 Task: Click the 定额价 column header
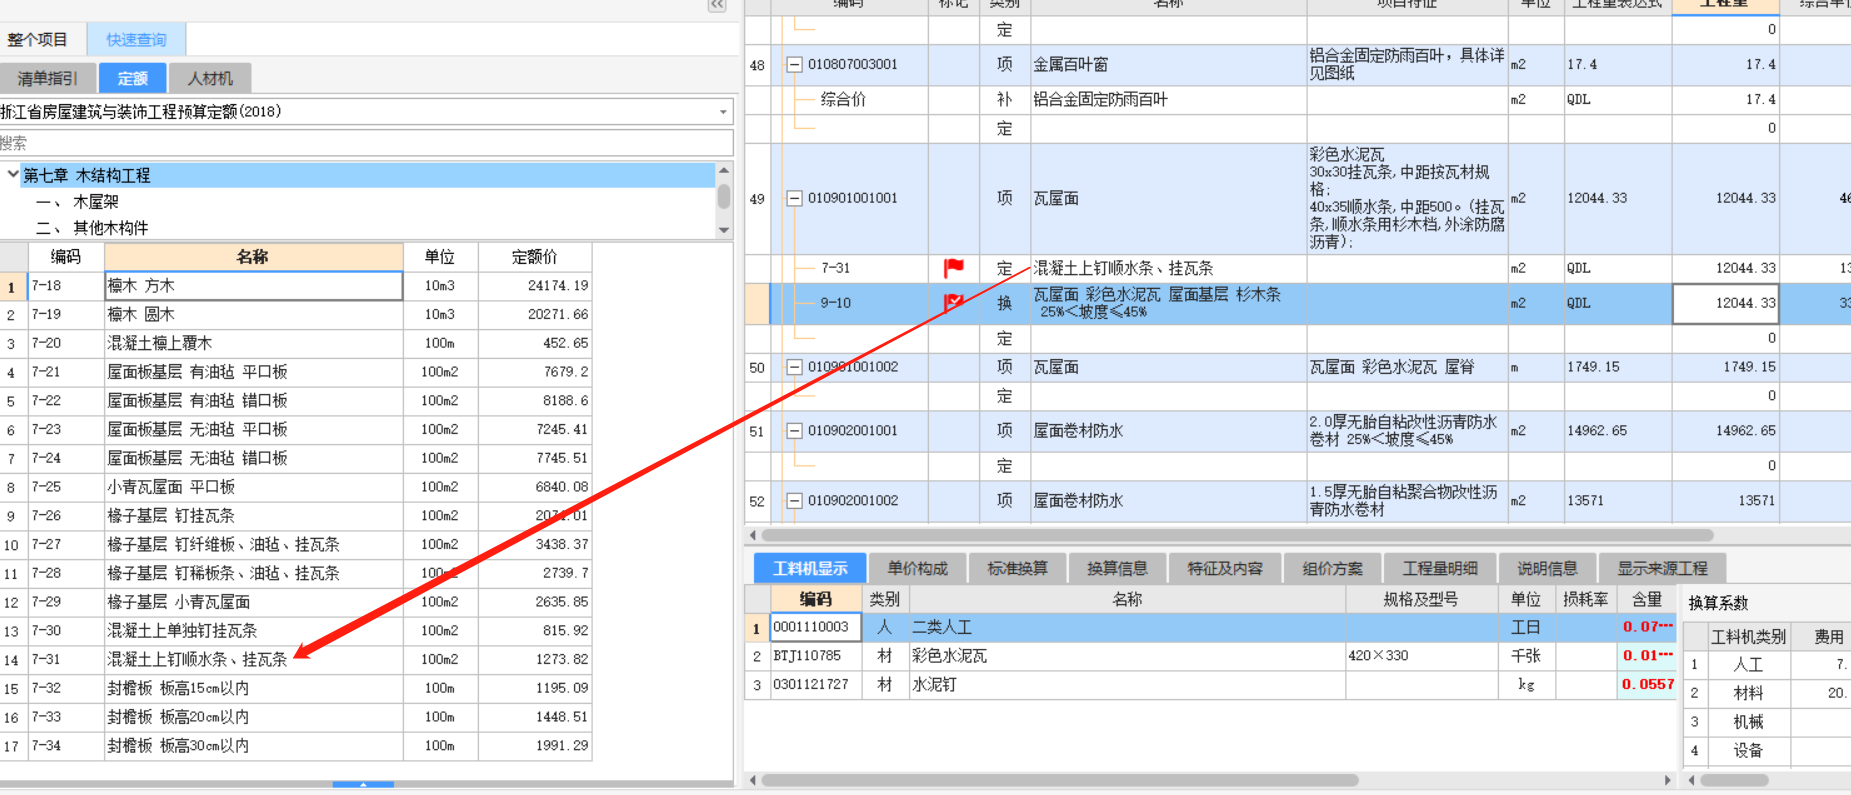pyautogui.click(x=535, y=257)
